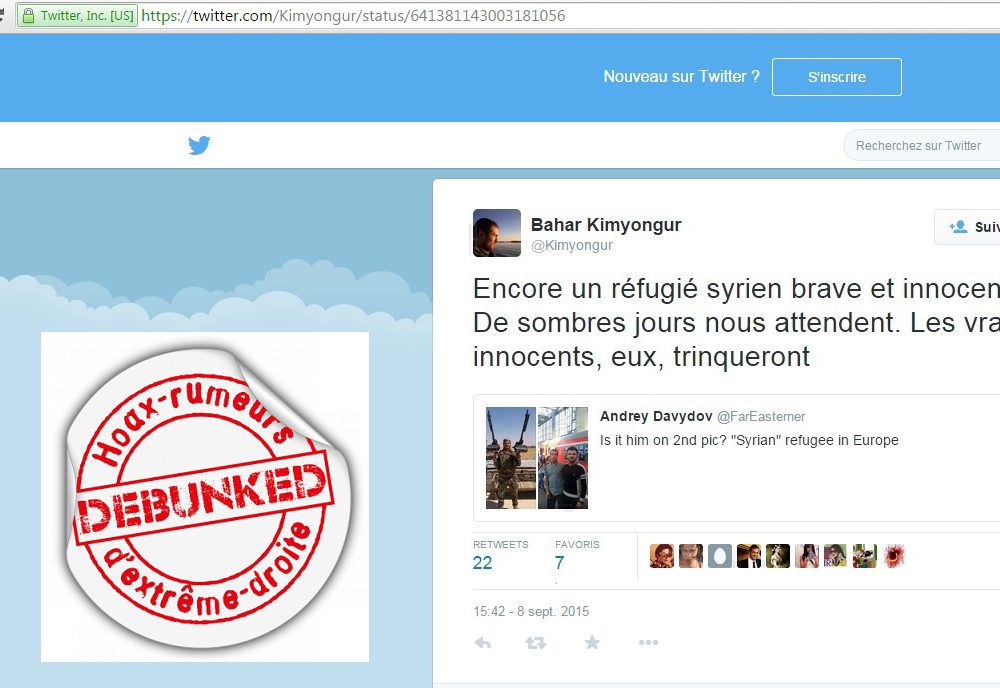The width and height of the screenshot is (1000, 688).
Task: Retweet using the retweet arrows icon
Action: (x=535, y=643)
